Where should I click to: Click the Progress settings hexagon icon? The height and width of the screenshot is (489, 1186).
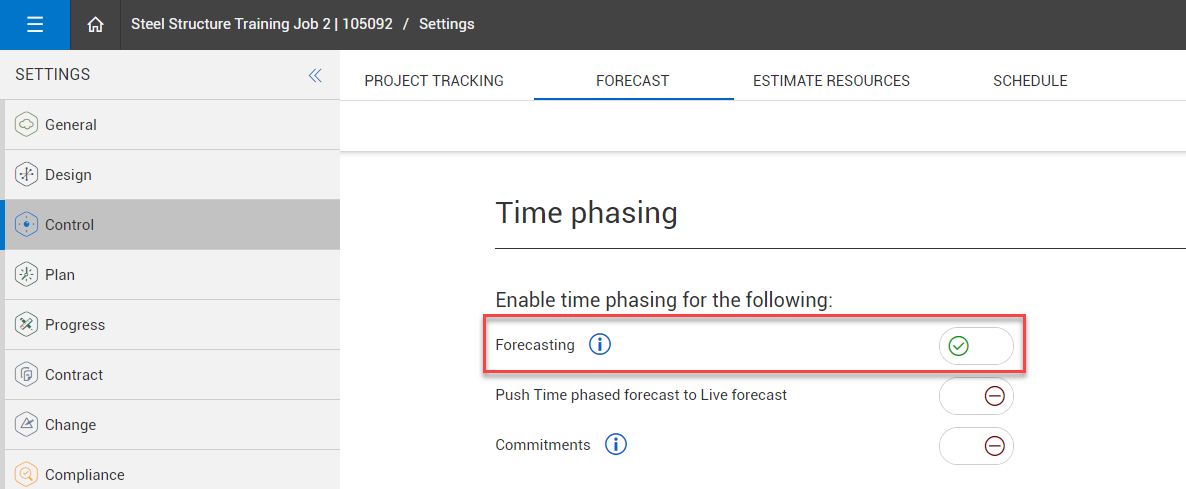click(x=27, y=325)
